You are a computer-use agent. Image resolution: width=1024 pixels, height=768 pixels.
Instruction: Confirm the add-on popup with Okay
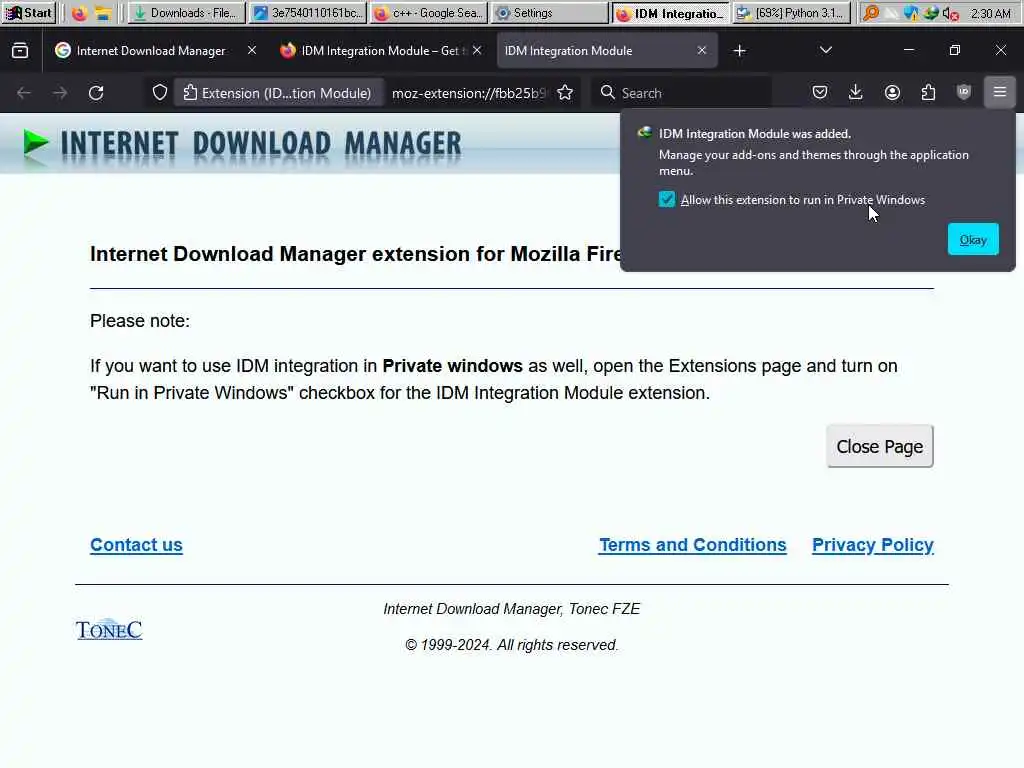pos(973,240)
